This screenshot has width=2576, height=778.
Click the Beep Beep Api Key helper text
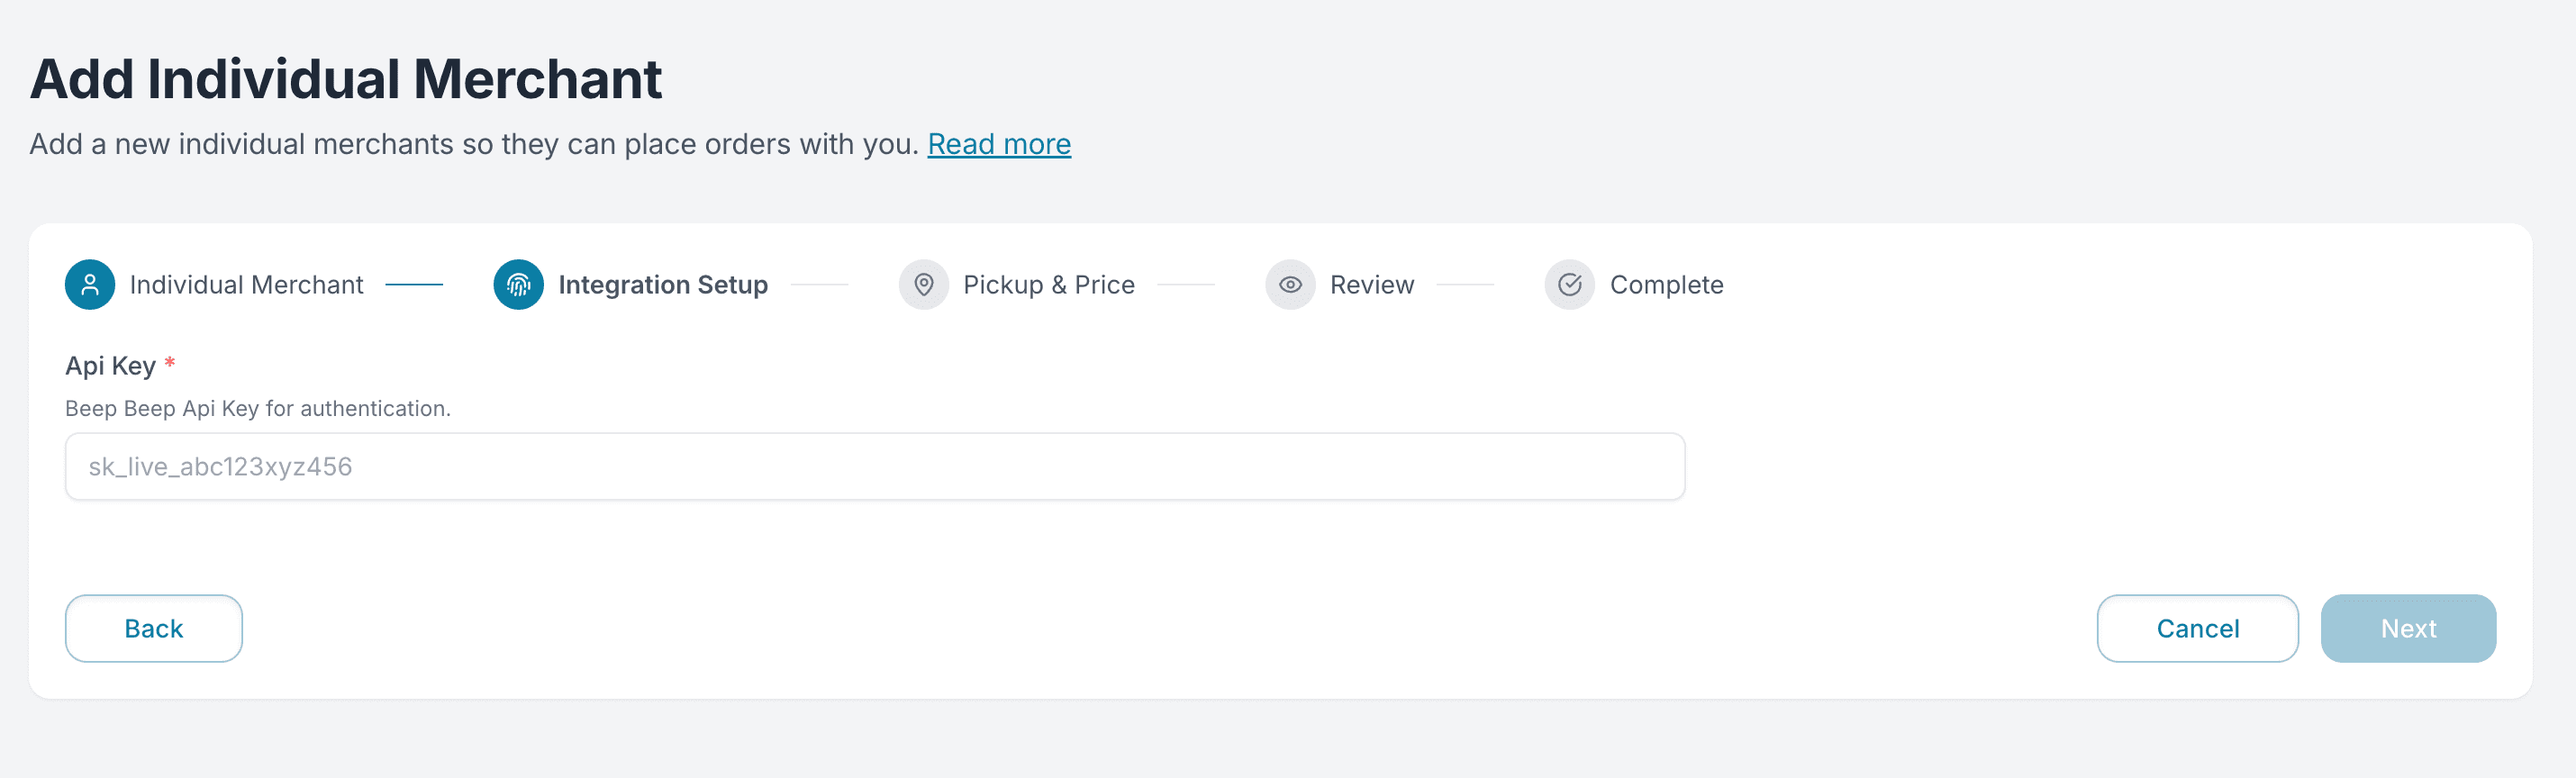(x=257, y=408)
